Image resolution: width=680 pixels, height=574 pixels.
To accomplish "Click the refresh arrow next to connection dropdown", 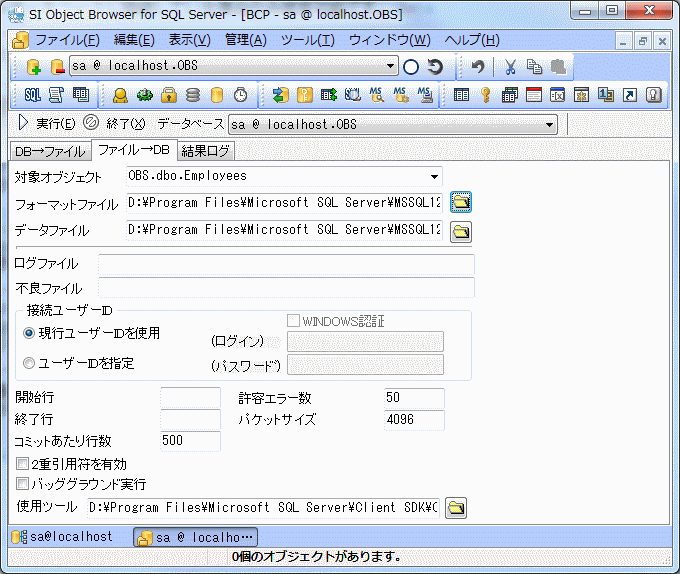I will (435, 67).
